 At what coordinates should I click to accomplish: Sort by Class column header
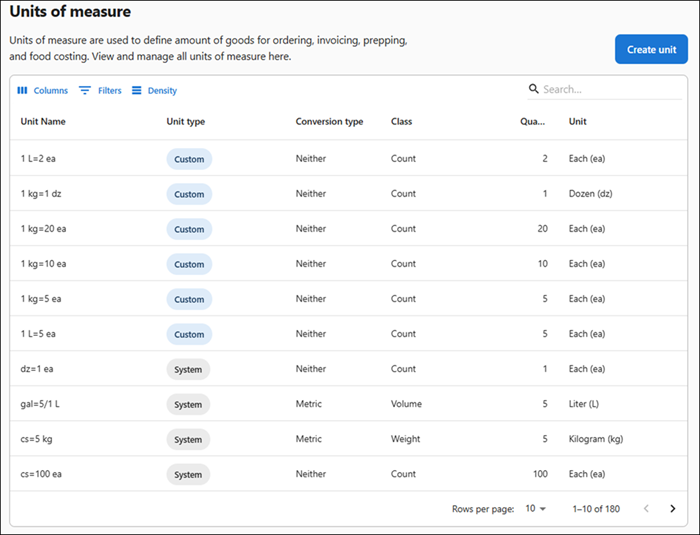point(401,121)
